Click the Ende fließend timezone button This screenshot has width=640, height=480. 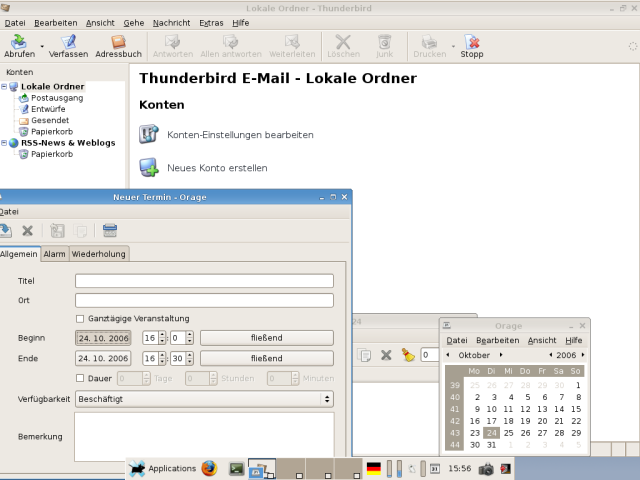(267, 358)
